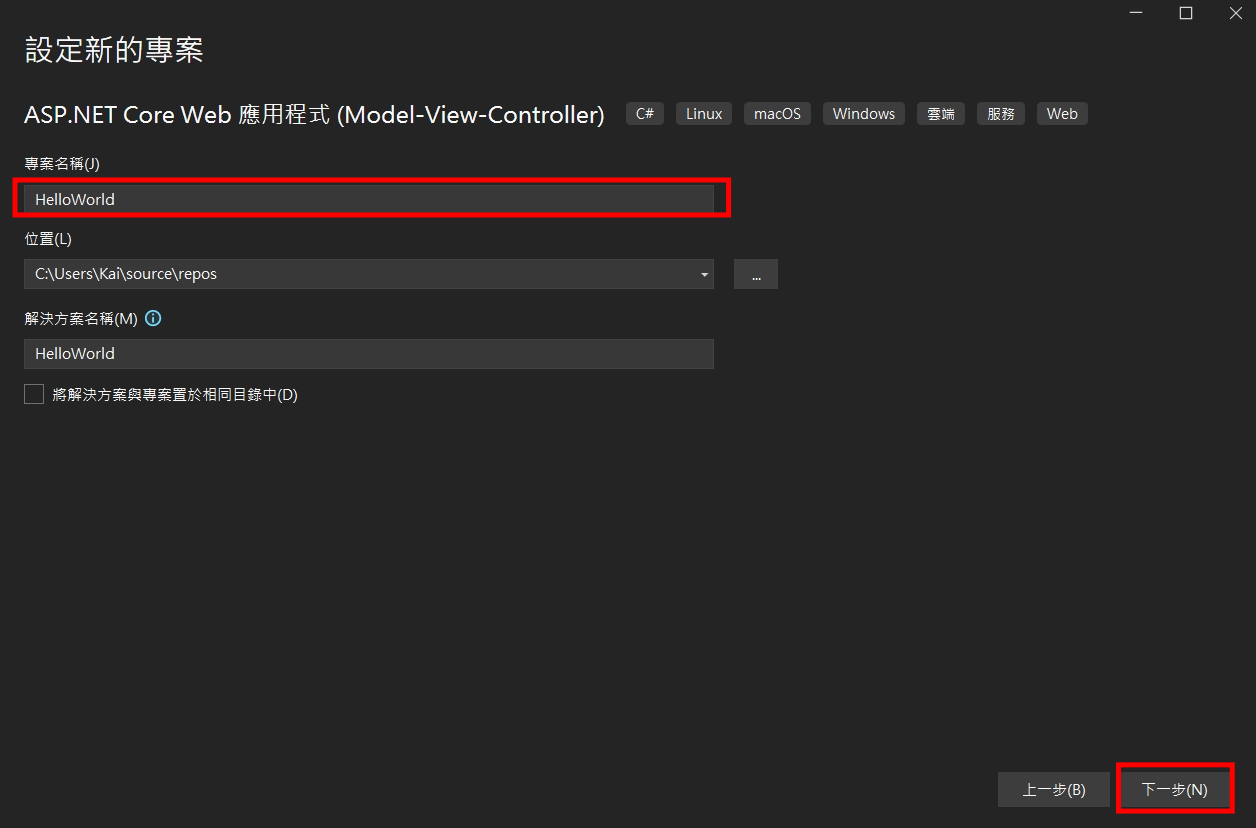The width and height of the screenshot is (1256, 828).
Task: Click the Linux tag
Action: tap(704, 114)
